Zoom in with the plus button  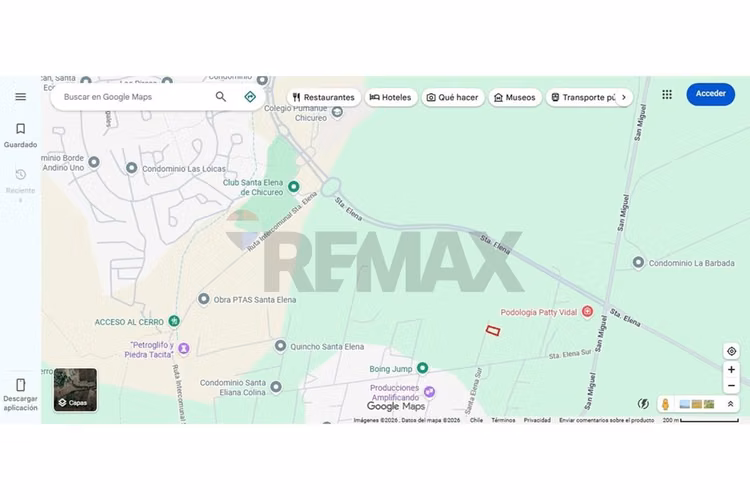tap(731, 370)
